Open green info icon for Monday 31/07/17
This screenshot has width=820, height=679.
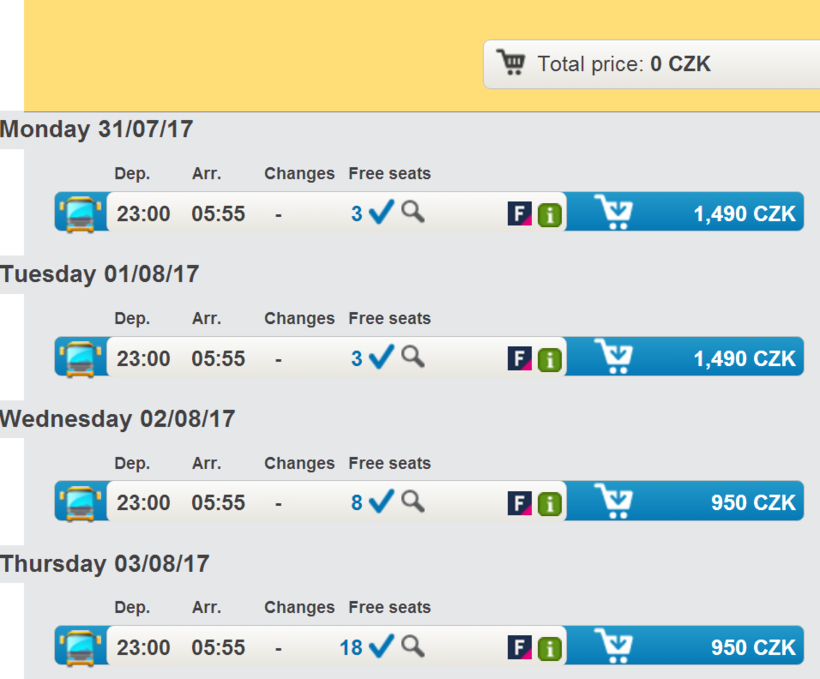click(549, 214)
